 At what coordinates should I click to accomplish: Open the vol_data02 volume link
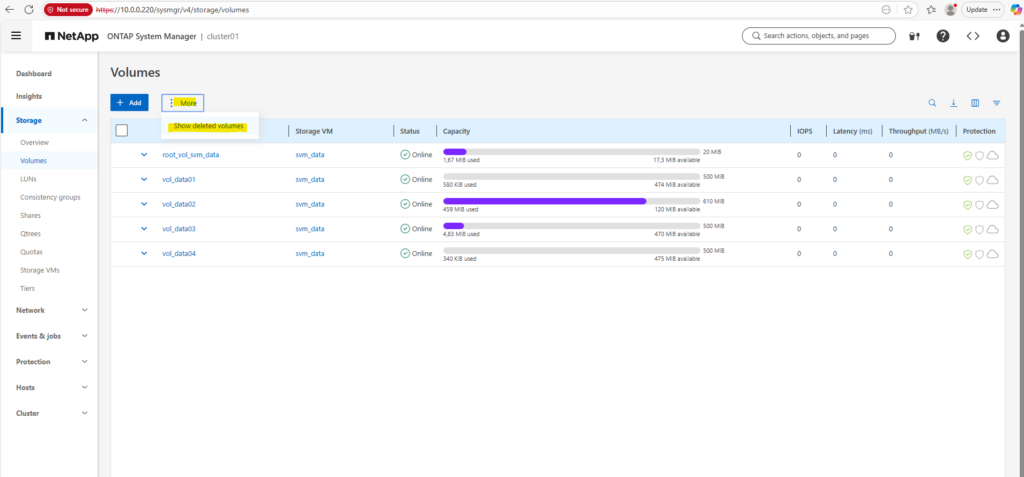tap(179, 204)
